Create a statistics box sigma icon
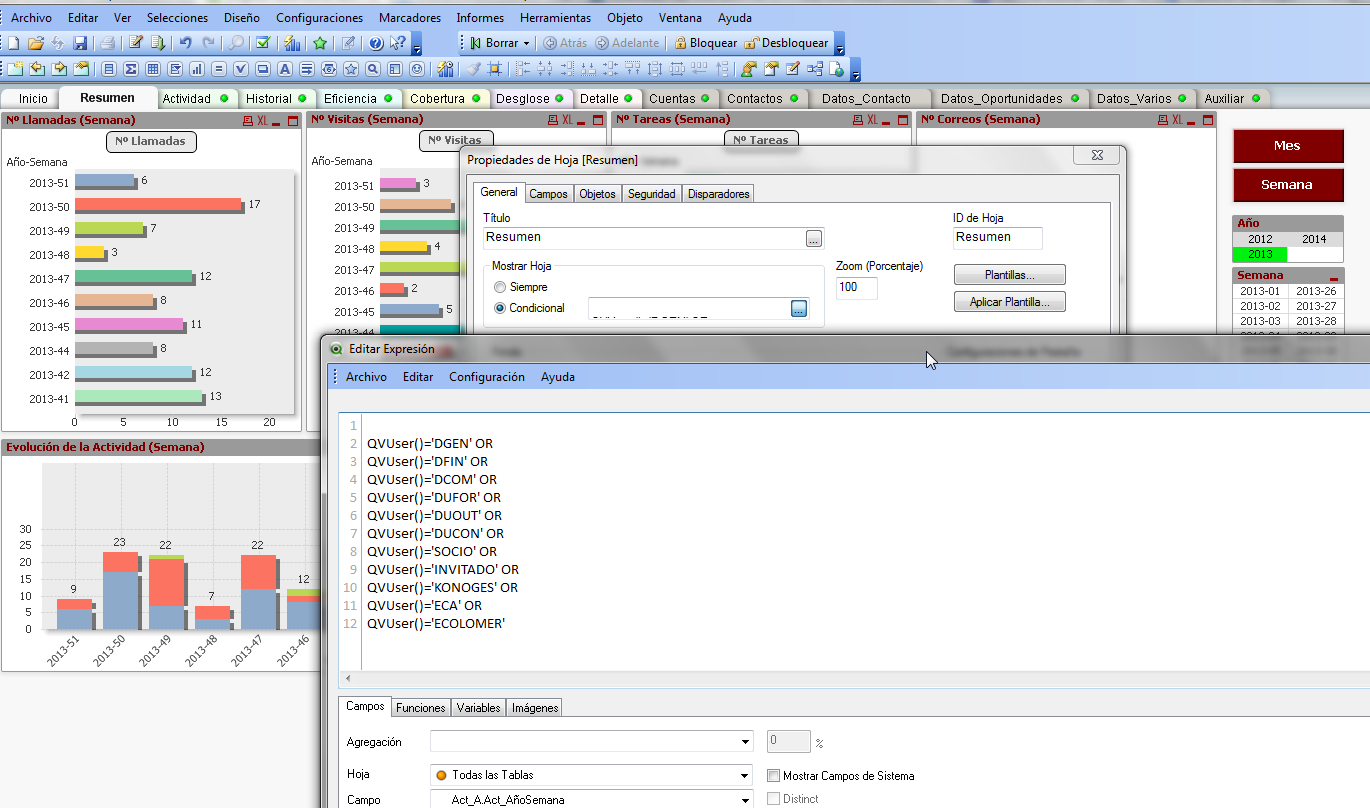The width and height of the screenshot is (1370, 808). click(x=130, y=69)
